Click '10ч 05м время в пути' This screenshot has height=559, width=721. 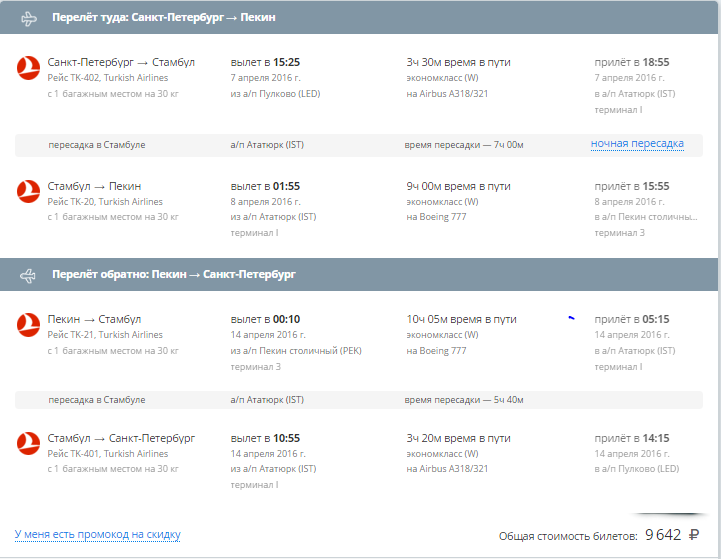point(461,319)
